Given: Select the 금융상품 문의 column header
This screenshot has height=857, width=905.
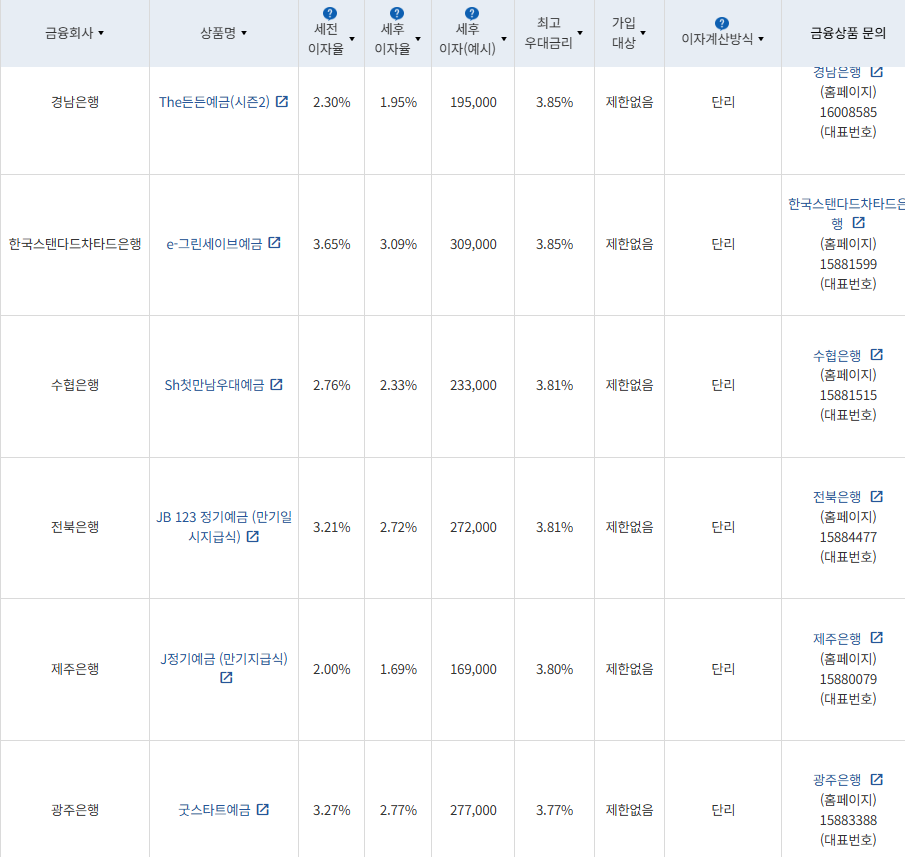Looking at the screenshot, I should tap(848, 33).
